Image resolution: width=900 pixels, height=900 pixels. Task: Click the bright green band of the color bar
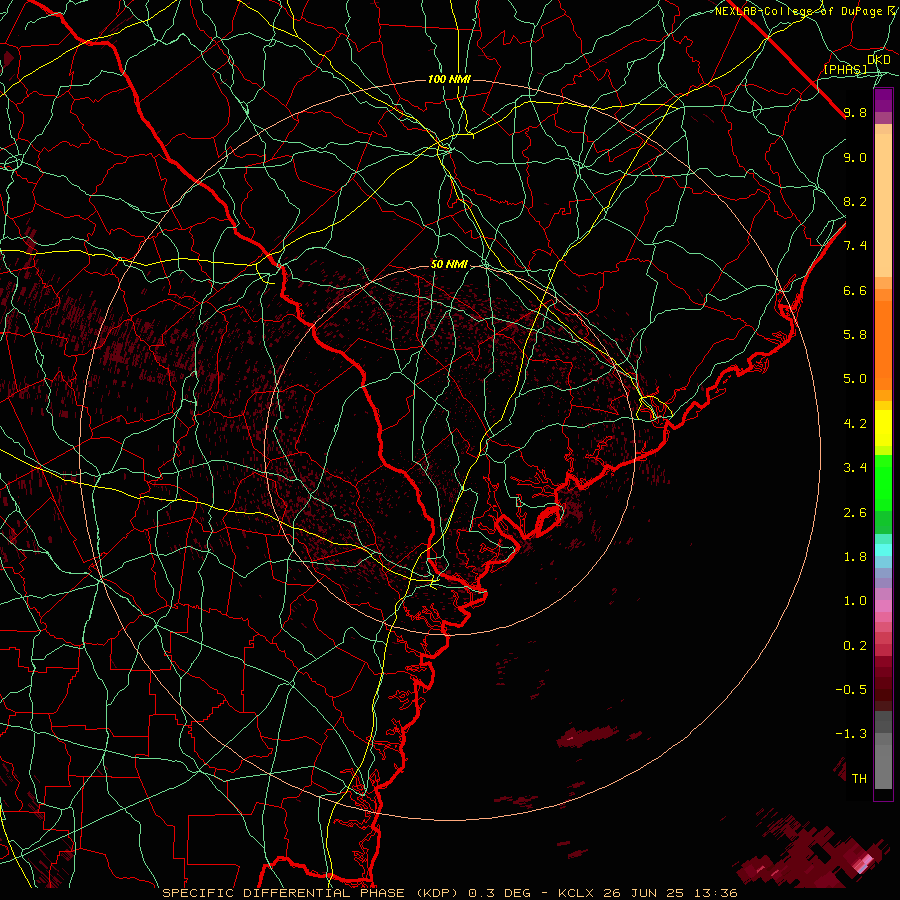[883, 482]
